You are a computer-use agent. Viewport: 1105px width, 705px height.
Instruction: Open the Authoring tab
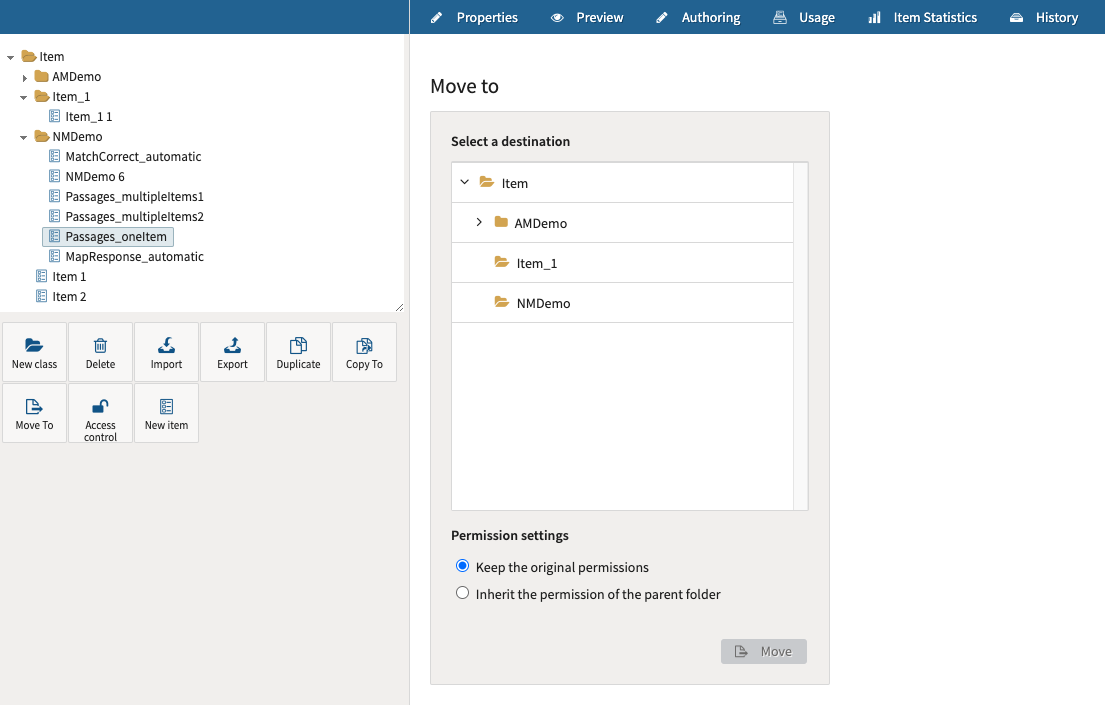tap(698, 17)
